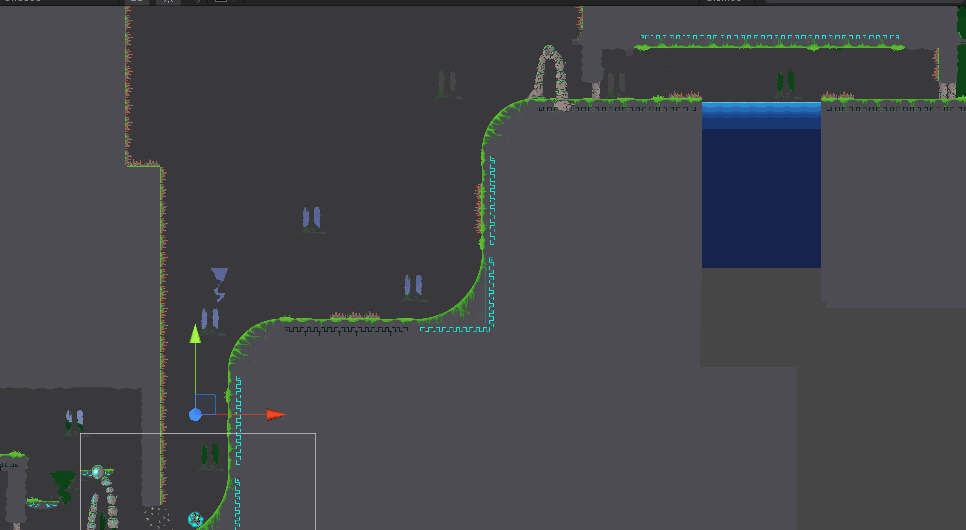Click the blue circle at the gizmo origin

(x=195, y=415)
